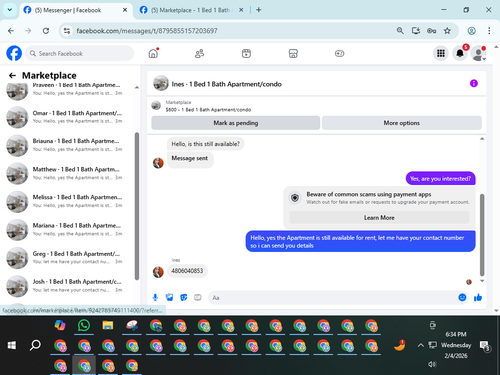The width and height of the screenshot is (500, 375).
Task: Open the Melissa conversation
Action: pos(67,201)
